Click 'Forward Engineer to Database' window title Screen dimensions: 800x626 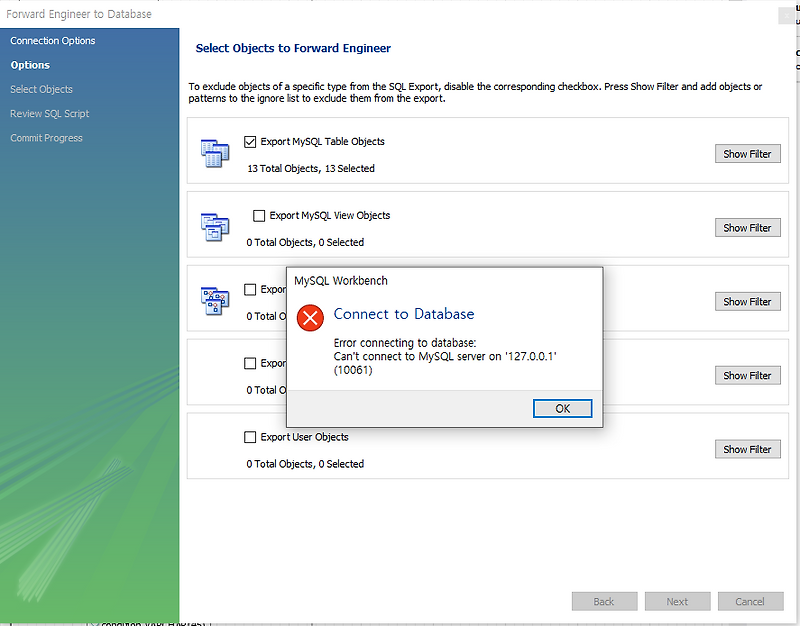tap(79, 14)
